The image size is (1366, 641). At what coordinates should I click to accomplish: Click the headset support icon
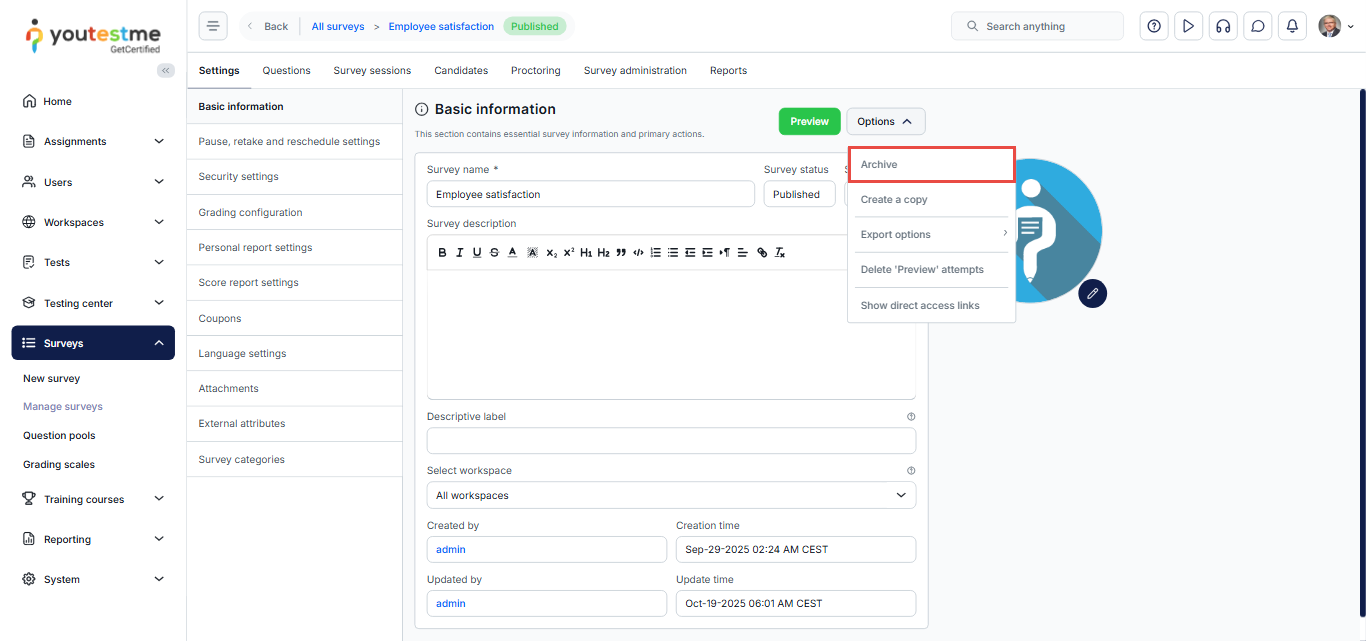tap(1222, 26)
